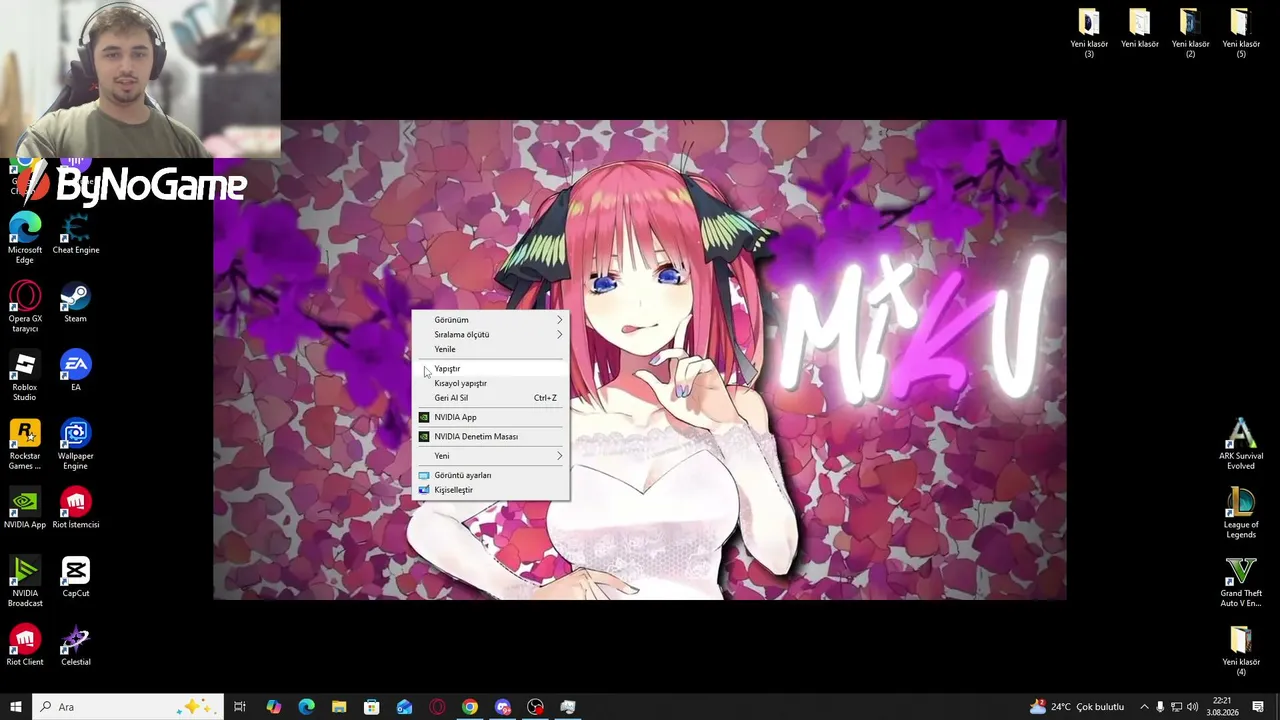Viewport: 1280px width, 720px height.
Task: Open NVIDIA App from the context menu
Action: click(x=490, y=417)
